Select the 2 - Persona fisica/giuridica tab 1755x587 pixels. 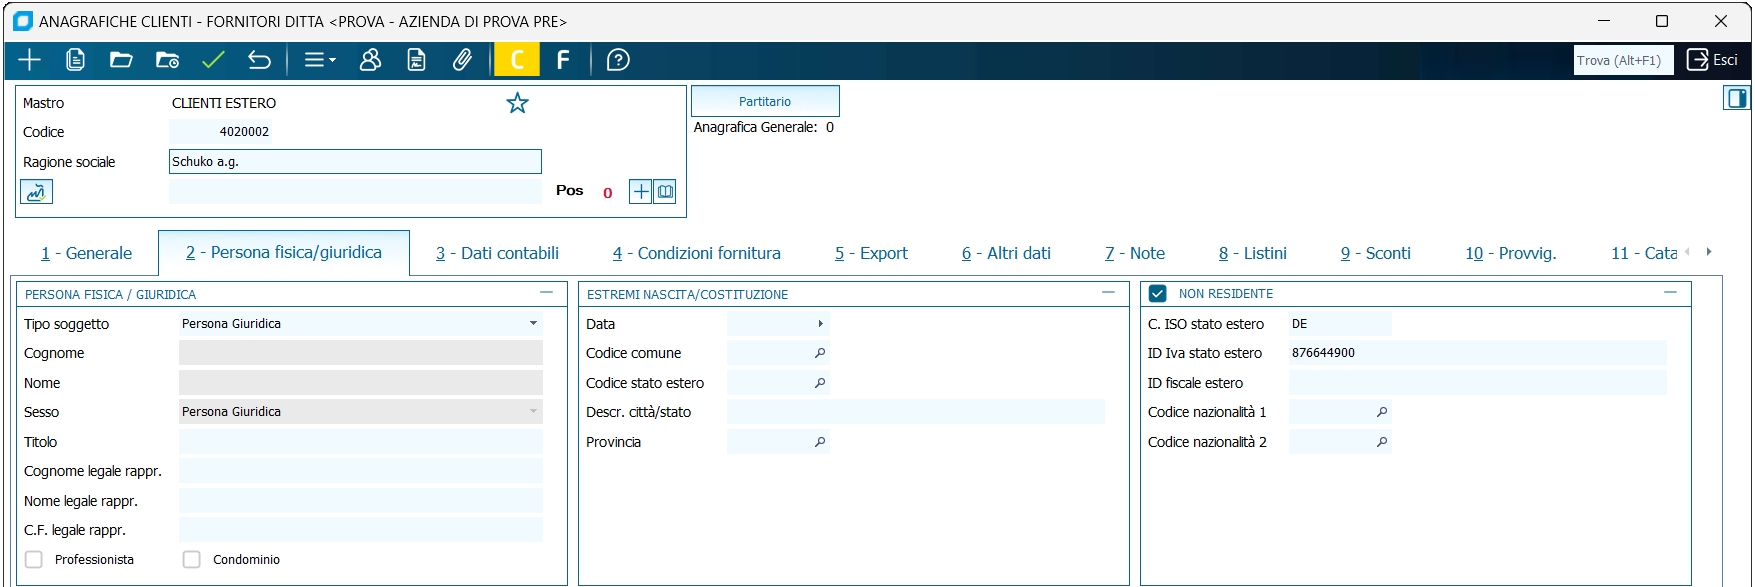pos(284,252)
